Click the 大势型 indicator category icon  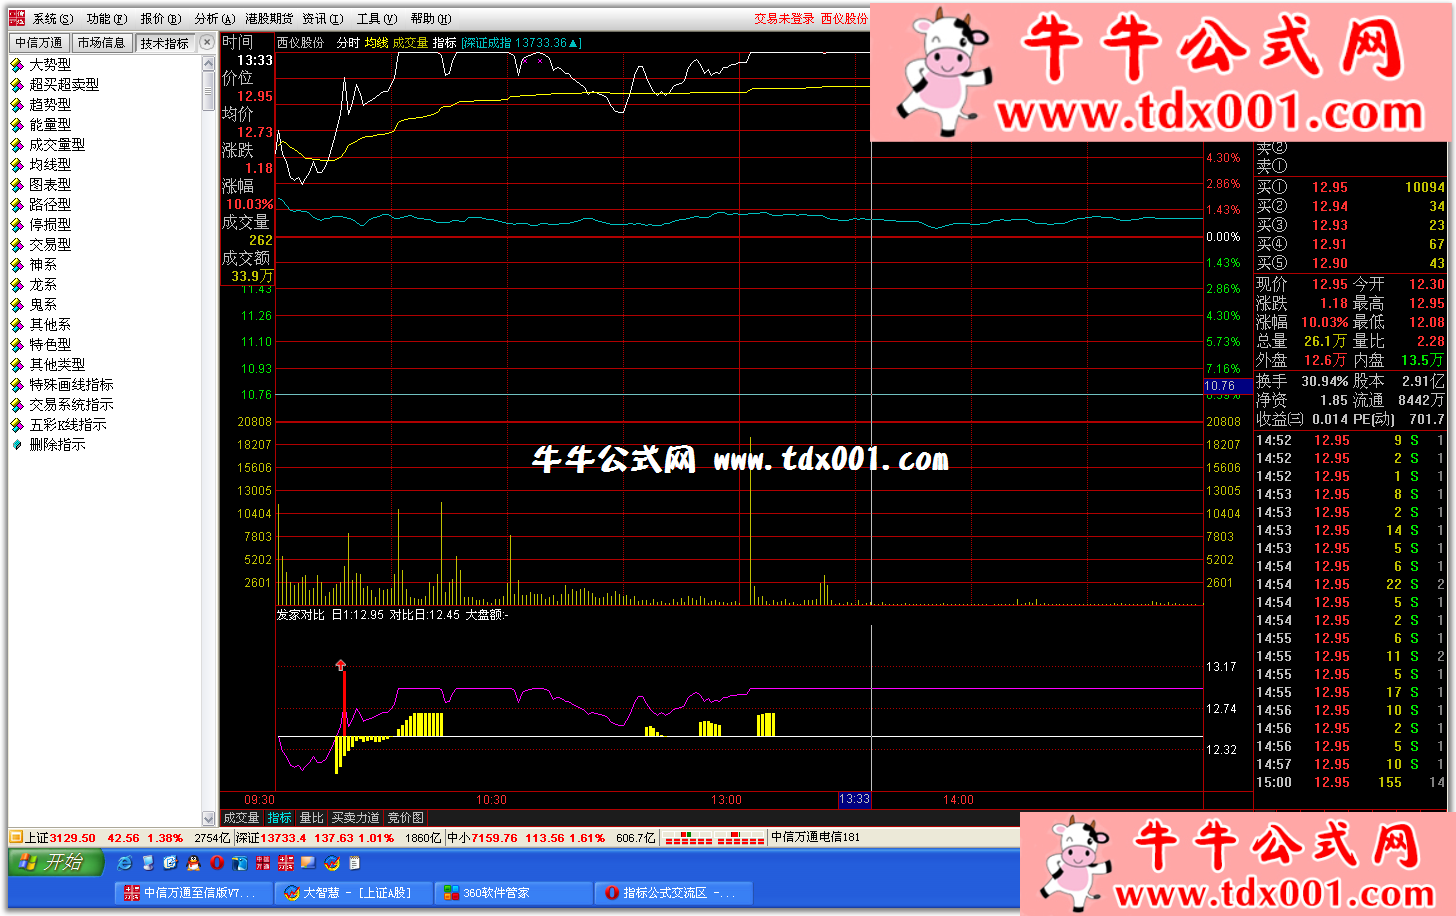click(x=17, y=65)
